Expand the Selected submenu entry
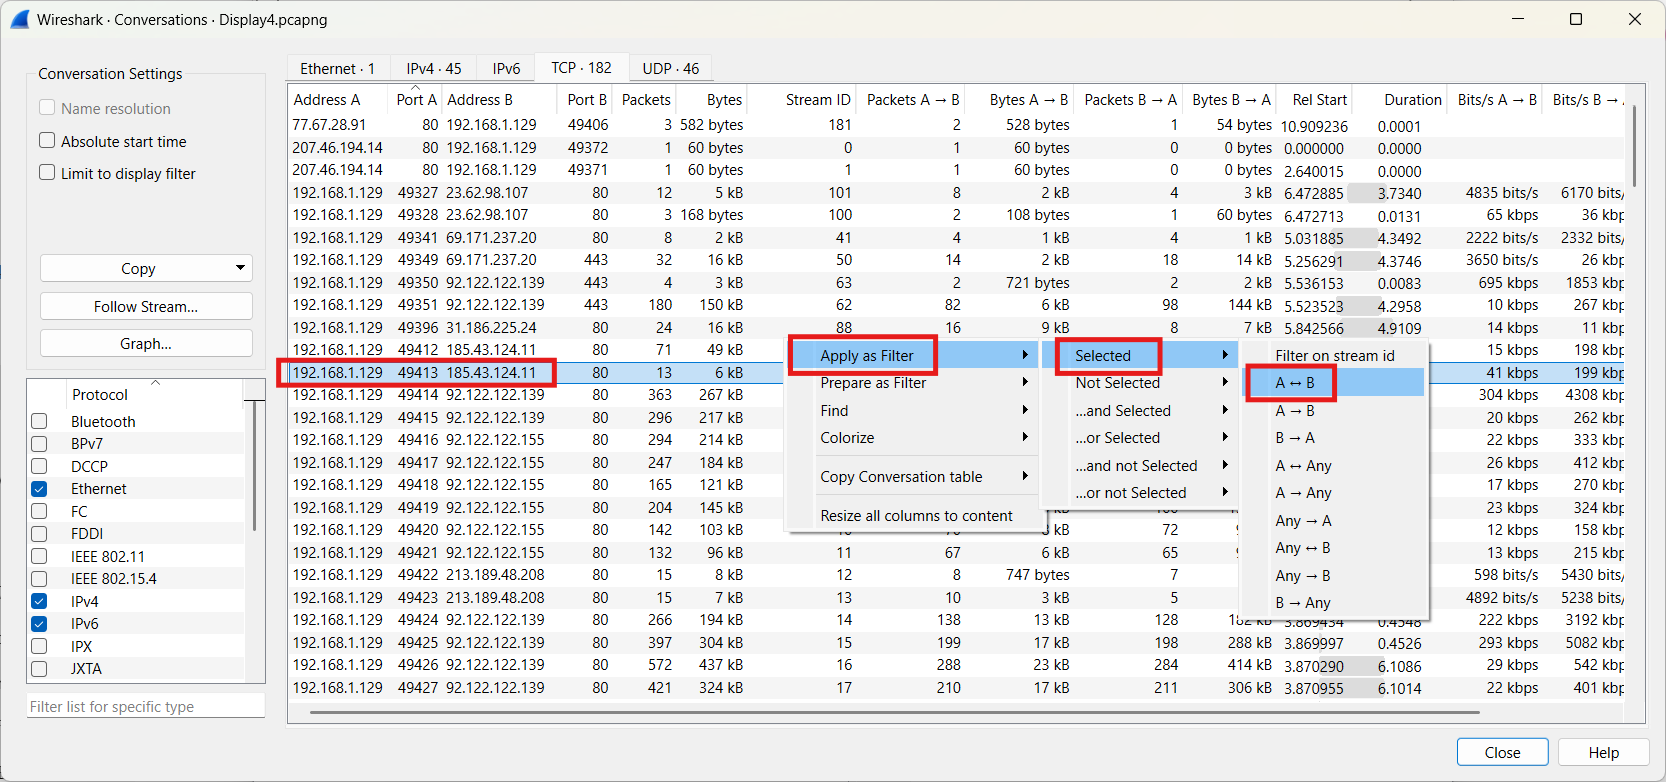 (1140, 355)
